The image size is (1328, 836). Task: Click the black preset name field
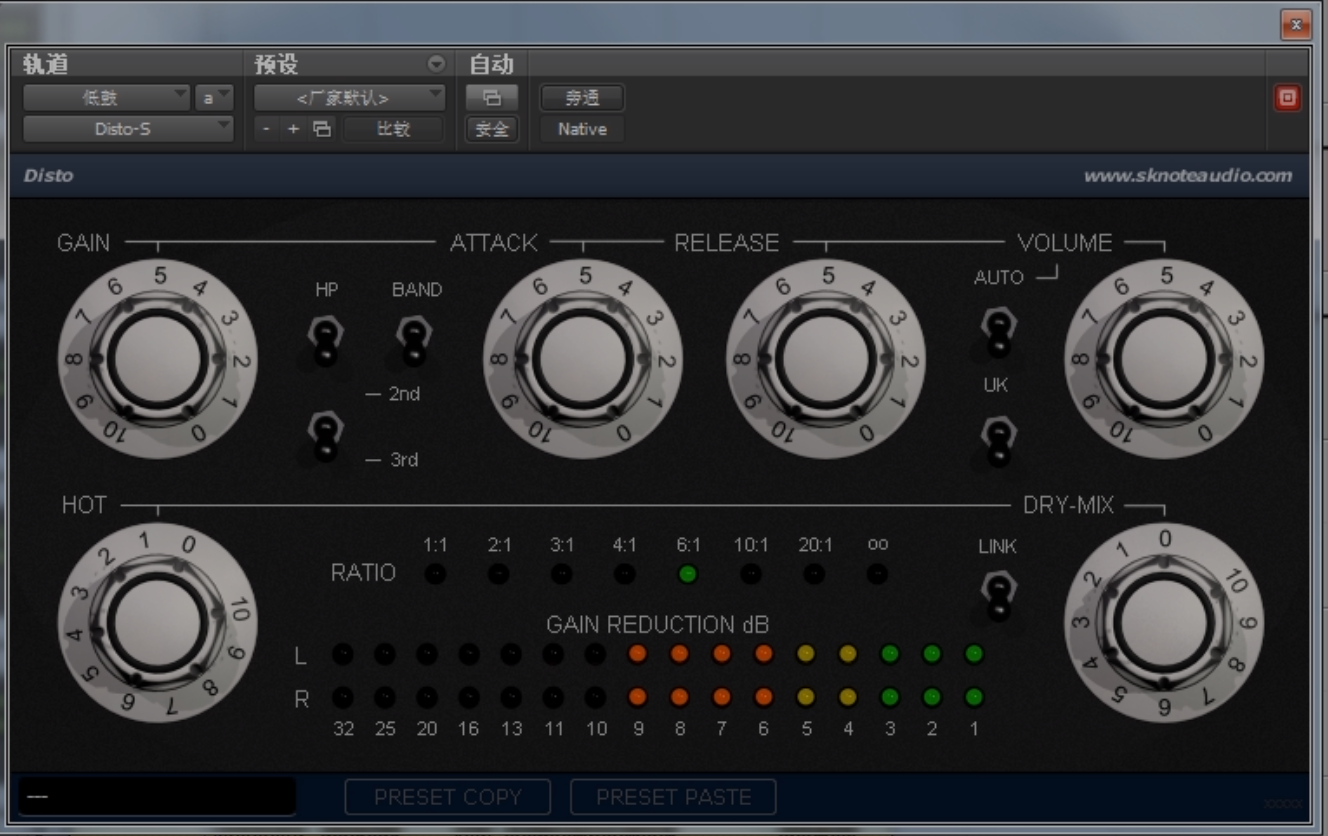point(157,797)
